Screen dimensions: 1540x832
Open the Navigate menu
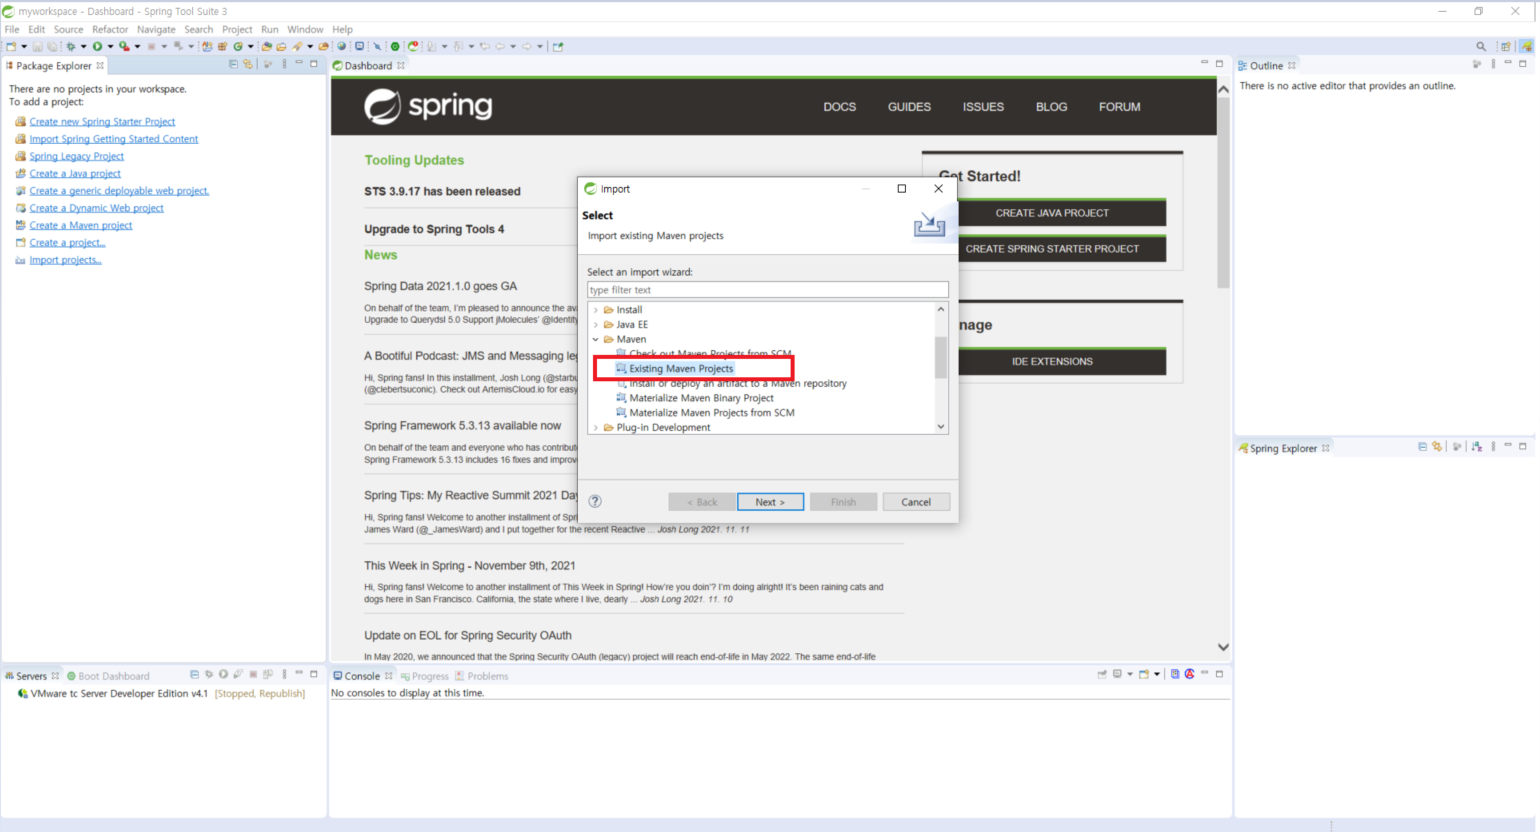point(156,29)
